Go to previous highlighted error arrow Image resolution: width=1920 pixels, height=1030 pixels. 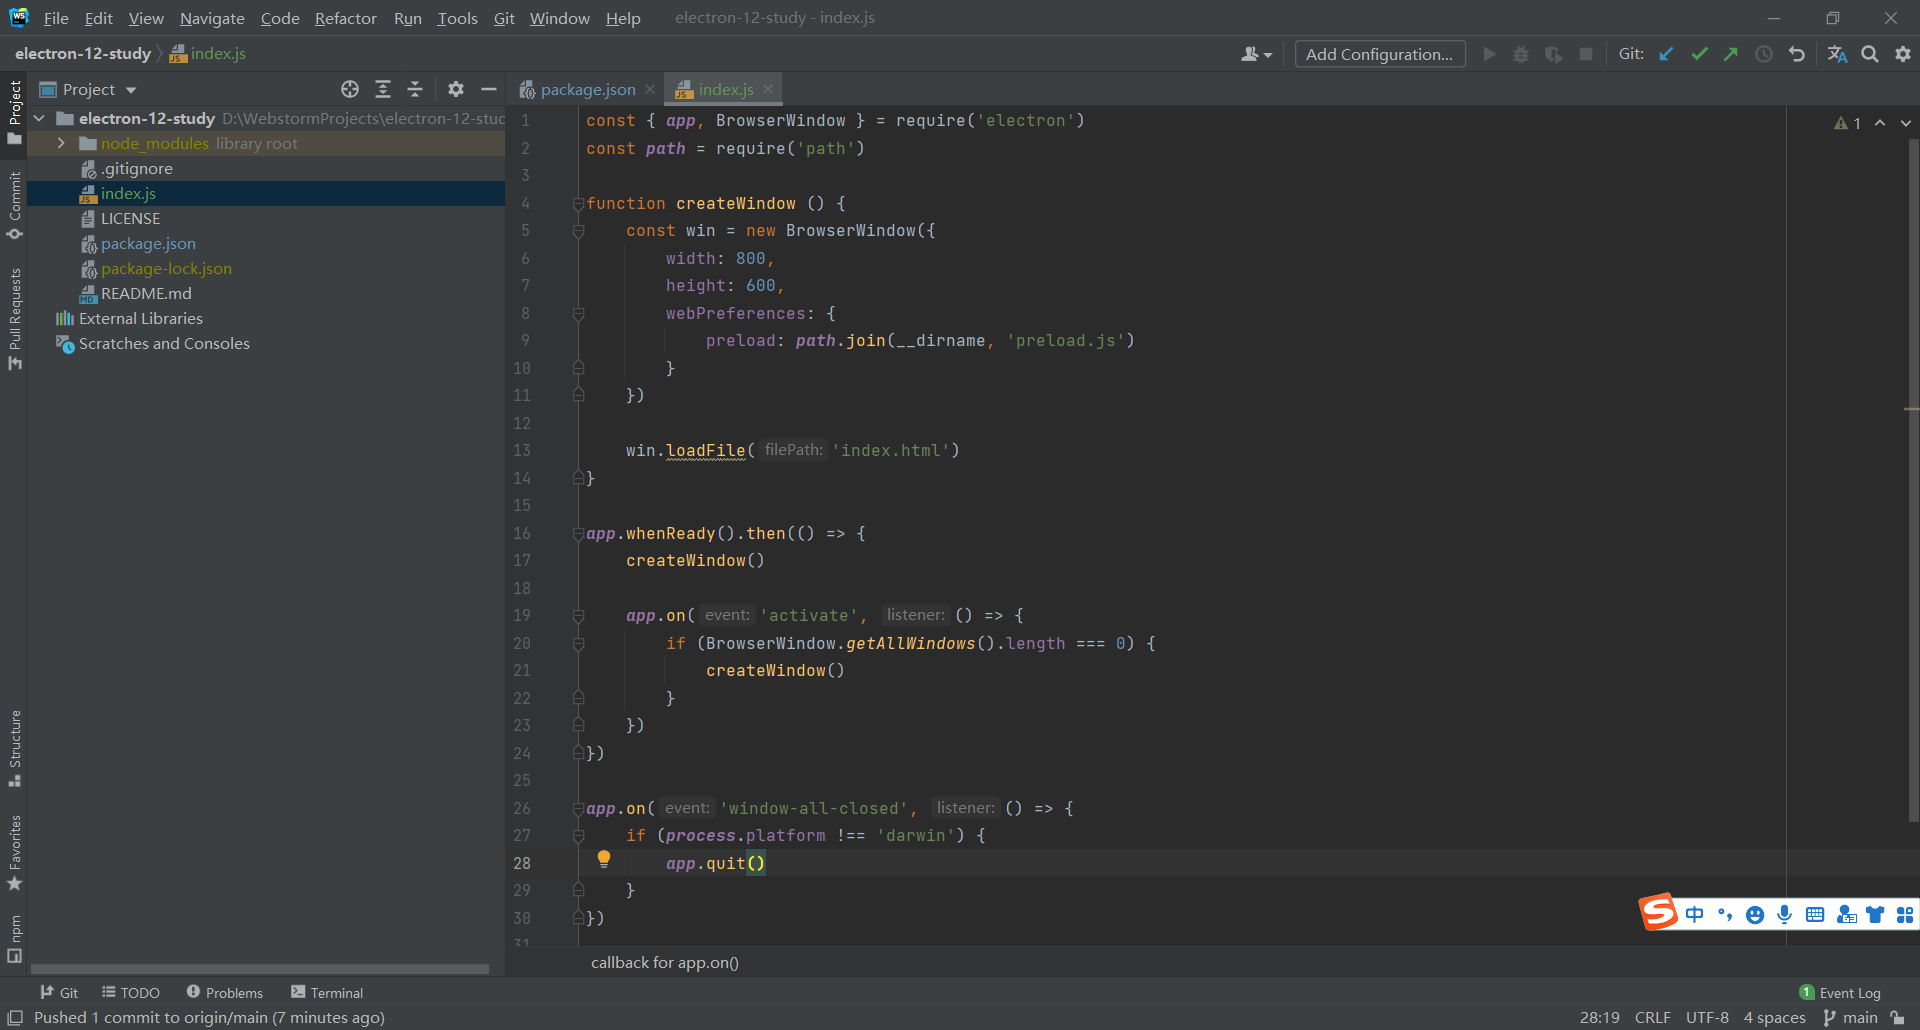[x=1880, y=123]
